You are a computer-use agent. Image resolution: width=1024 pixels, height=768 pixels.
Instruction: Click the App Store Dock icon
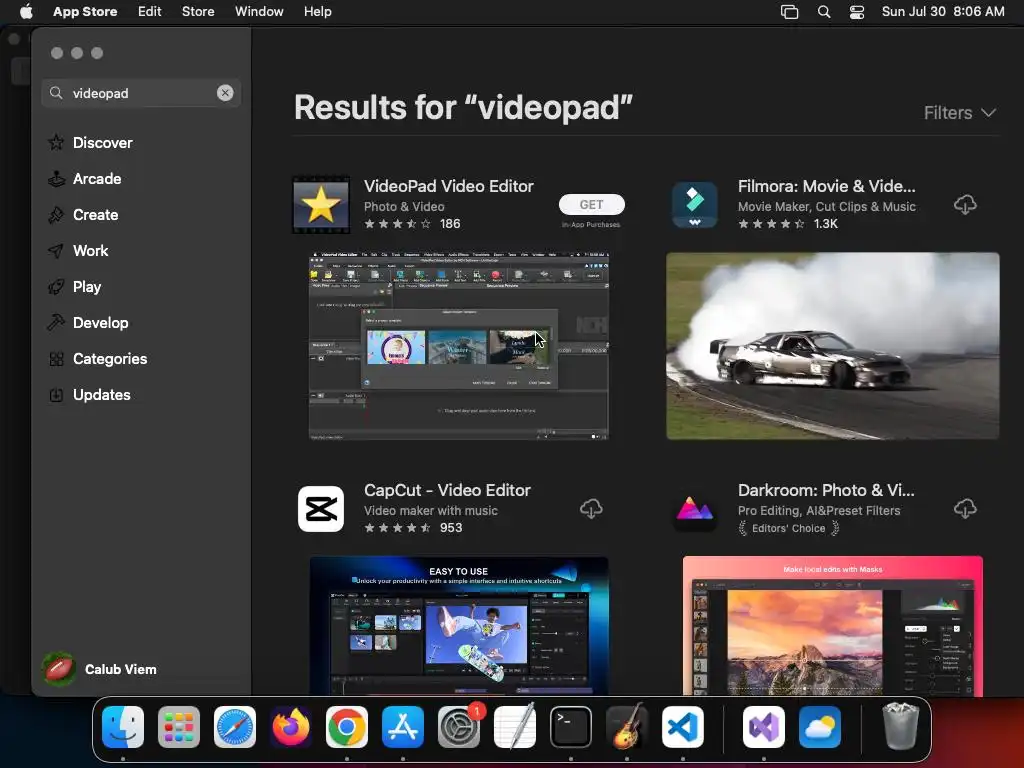click(x=403, y=727)
